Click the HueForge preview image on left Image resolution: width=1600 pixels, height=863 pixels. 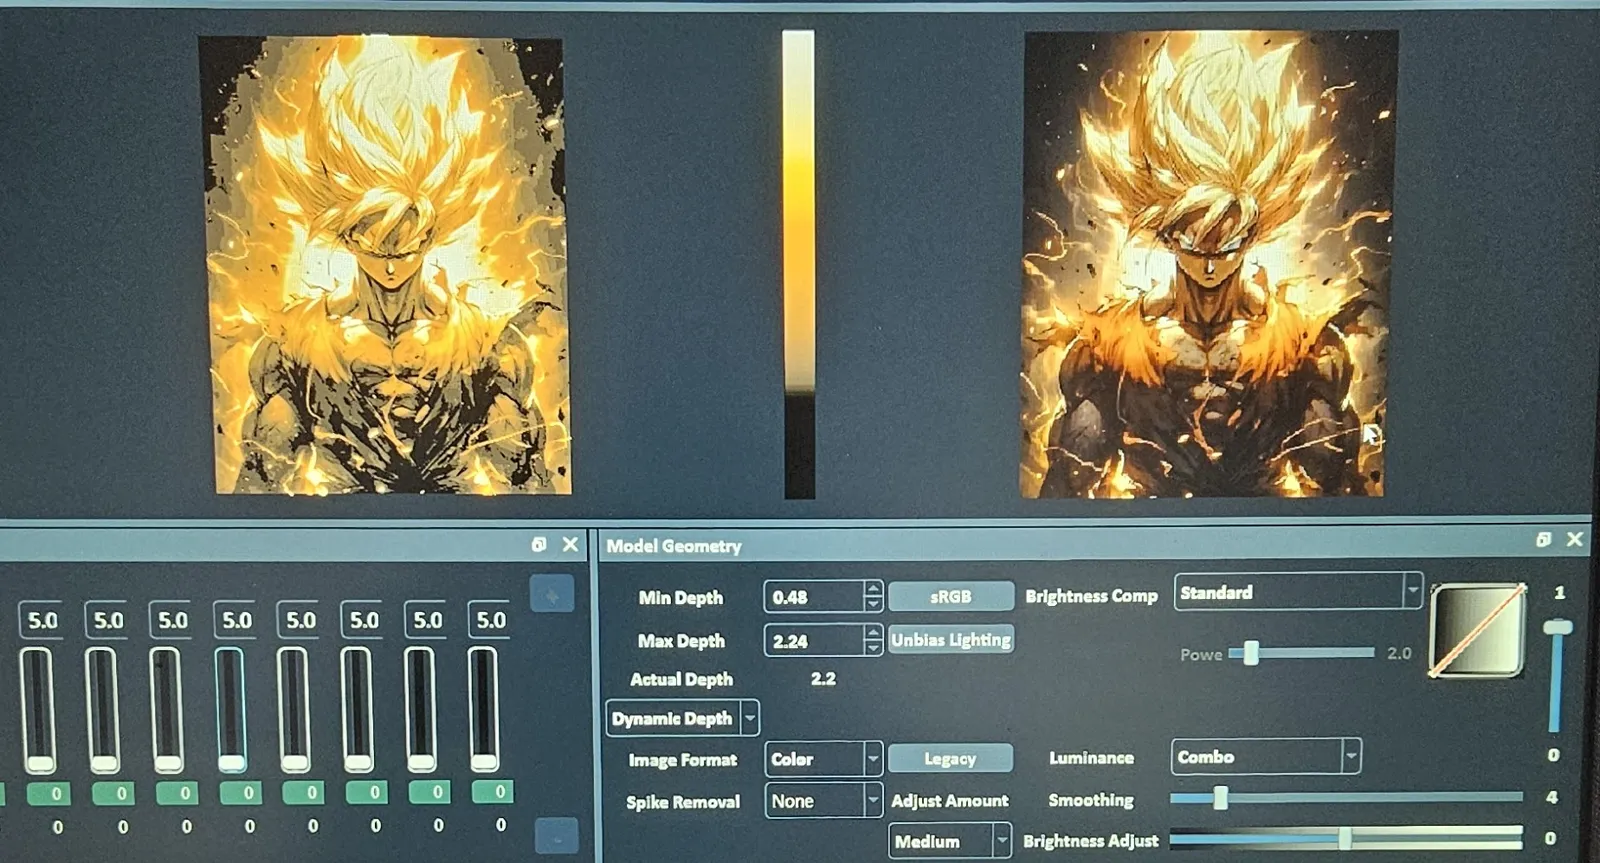385,265
